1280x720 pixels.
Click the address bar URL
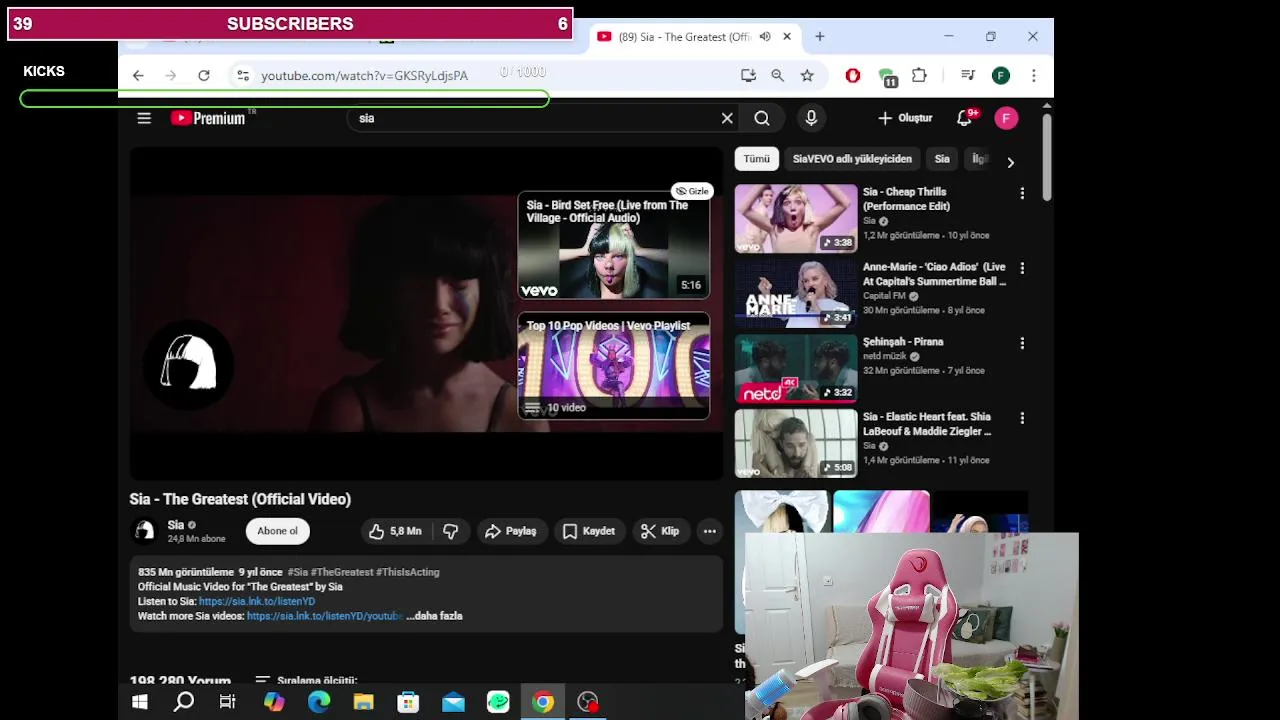pos(364,76)
